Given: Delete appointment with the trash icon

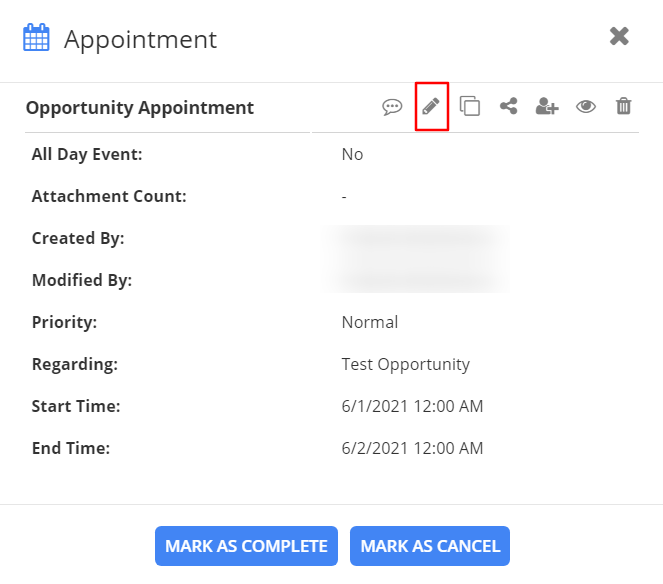Looking at the screenshot, I should (x=623, y=106).
